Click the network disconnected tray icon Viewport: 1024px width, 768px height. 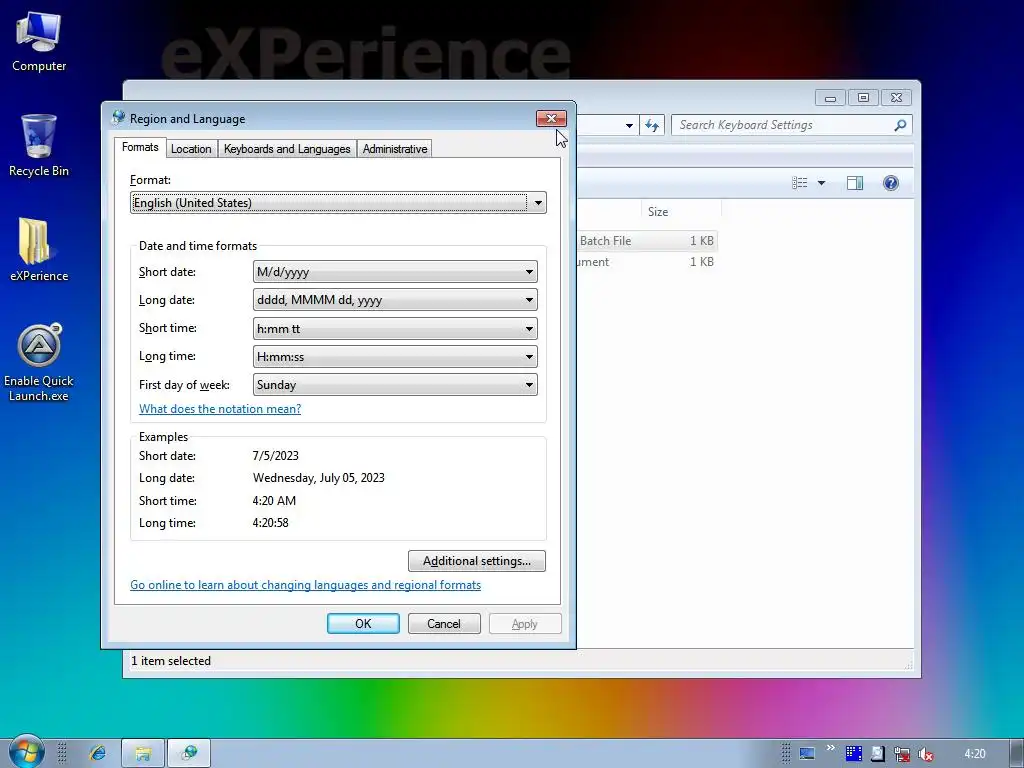pyautogui.click(x=902, y=754)
